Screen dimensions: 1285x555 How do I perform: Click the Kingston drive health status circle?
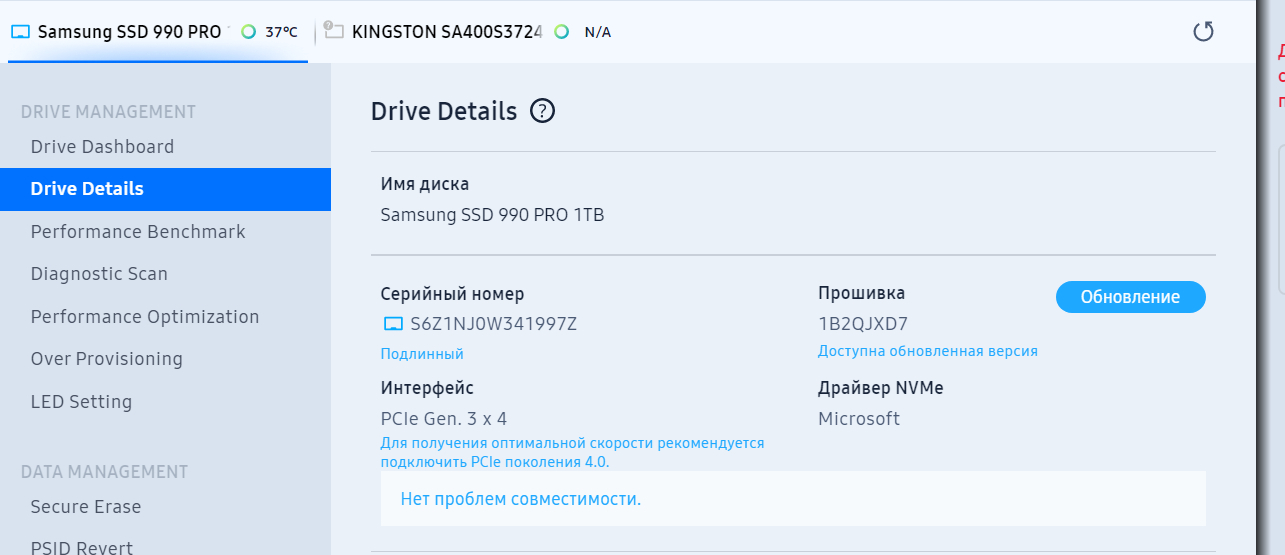[x=562, y=32]
